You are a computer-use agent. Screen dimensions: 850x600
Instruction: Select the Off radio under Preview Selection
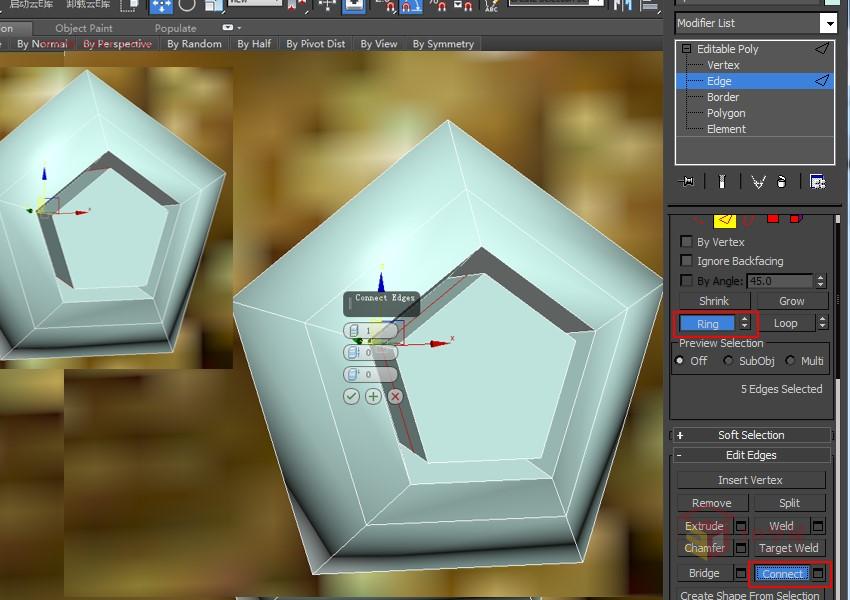click(x=680, y=361)
